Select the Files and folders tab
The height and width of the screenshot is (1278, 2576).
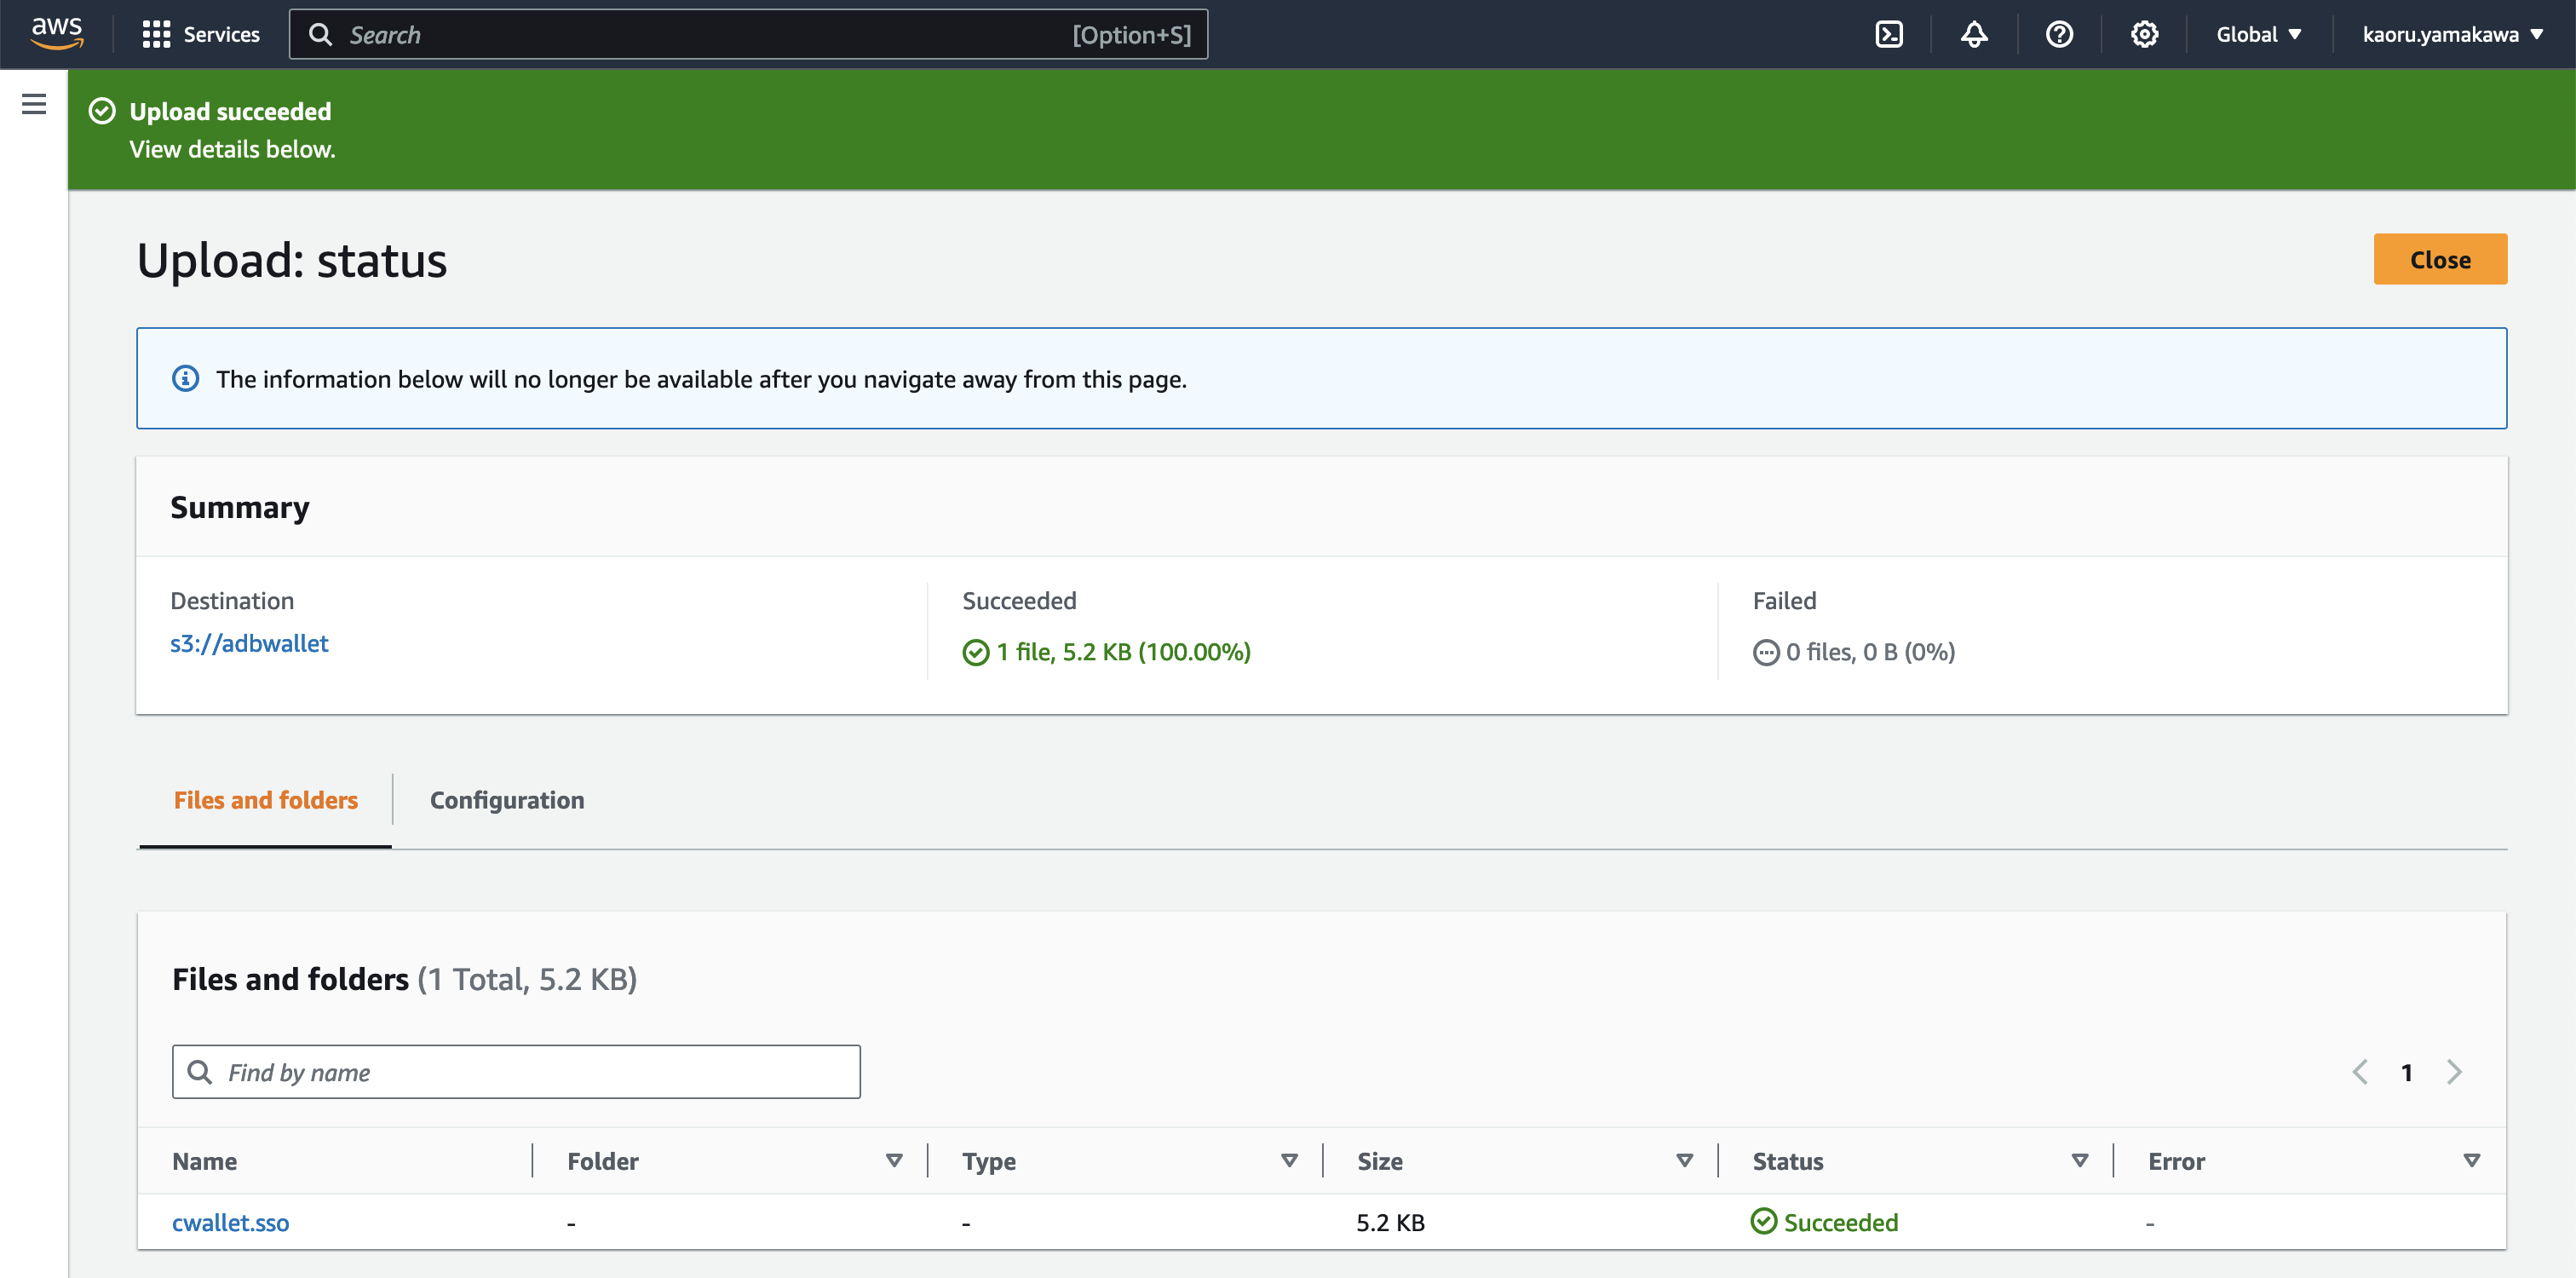pyautogui.click(x=266, y=800)
